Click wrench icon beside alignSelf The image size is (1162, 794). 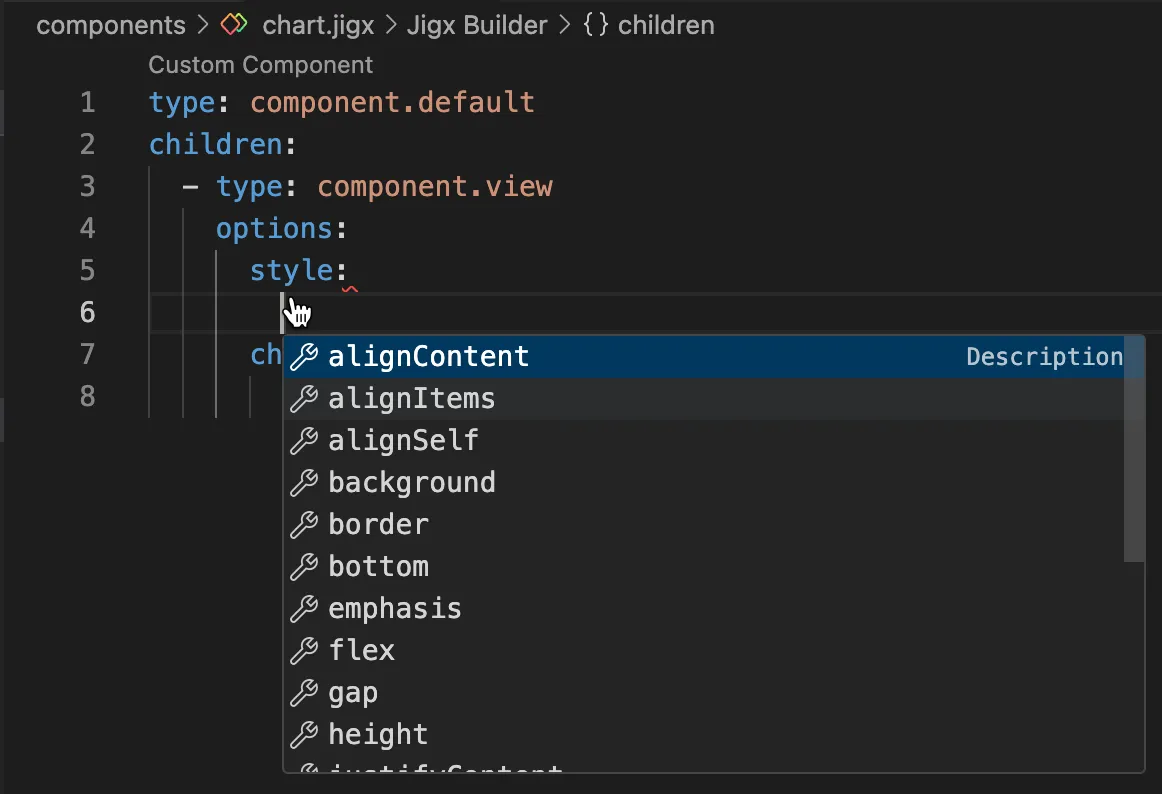[x=304, y=440]
